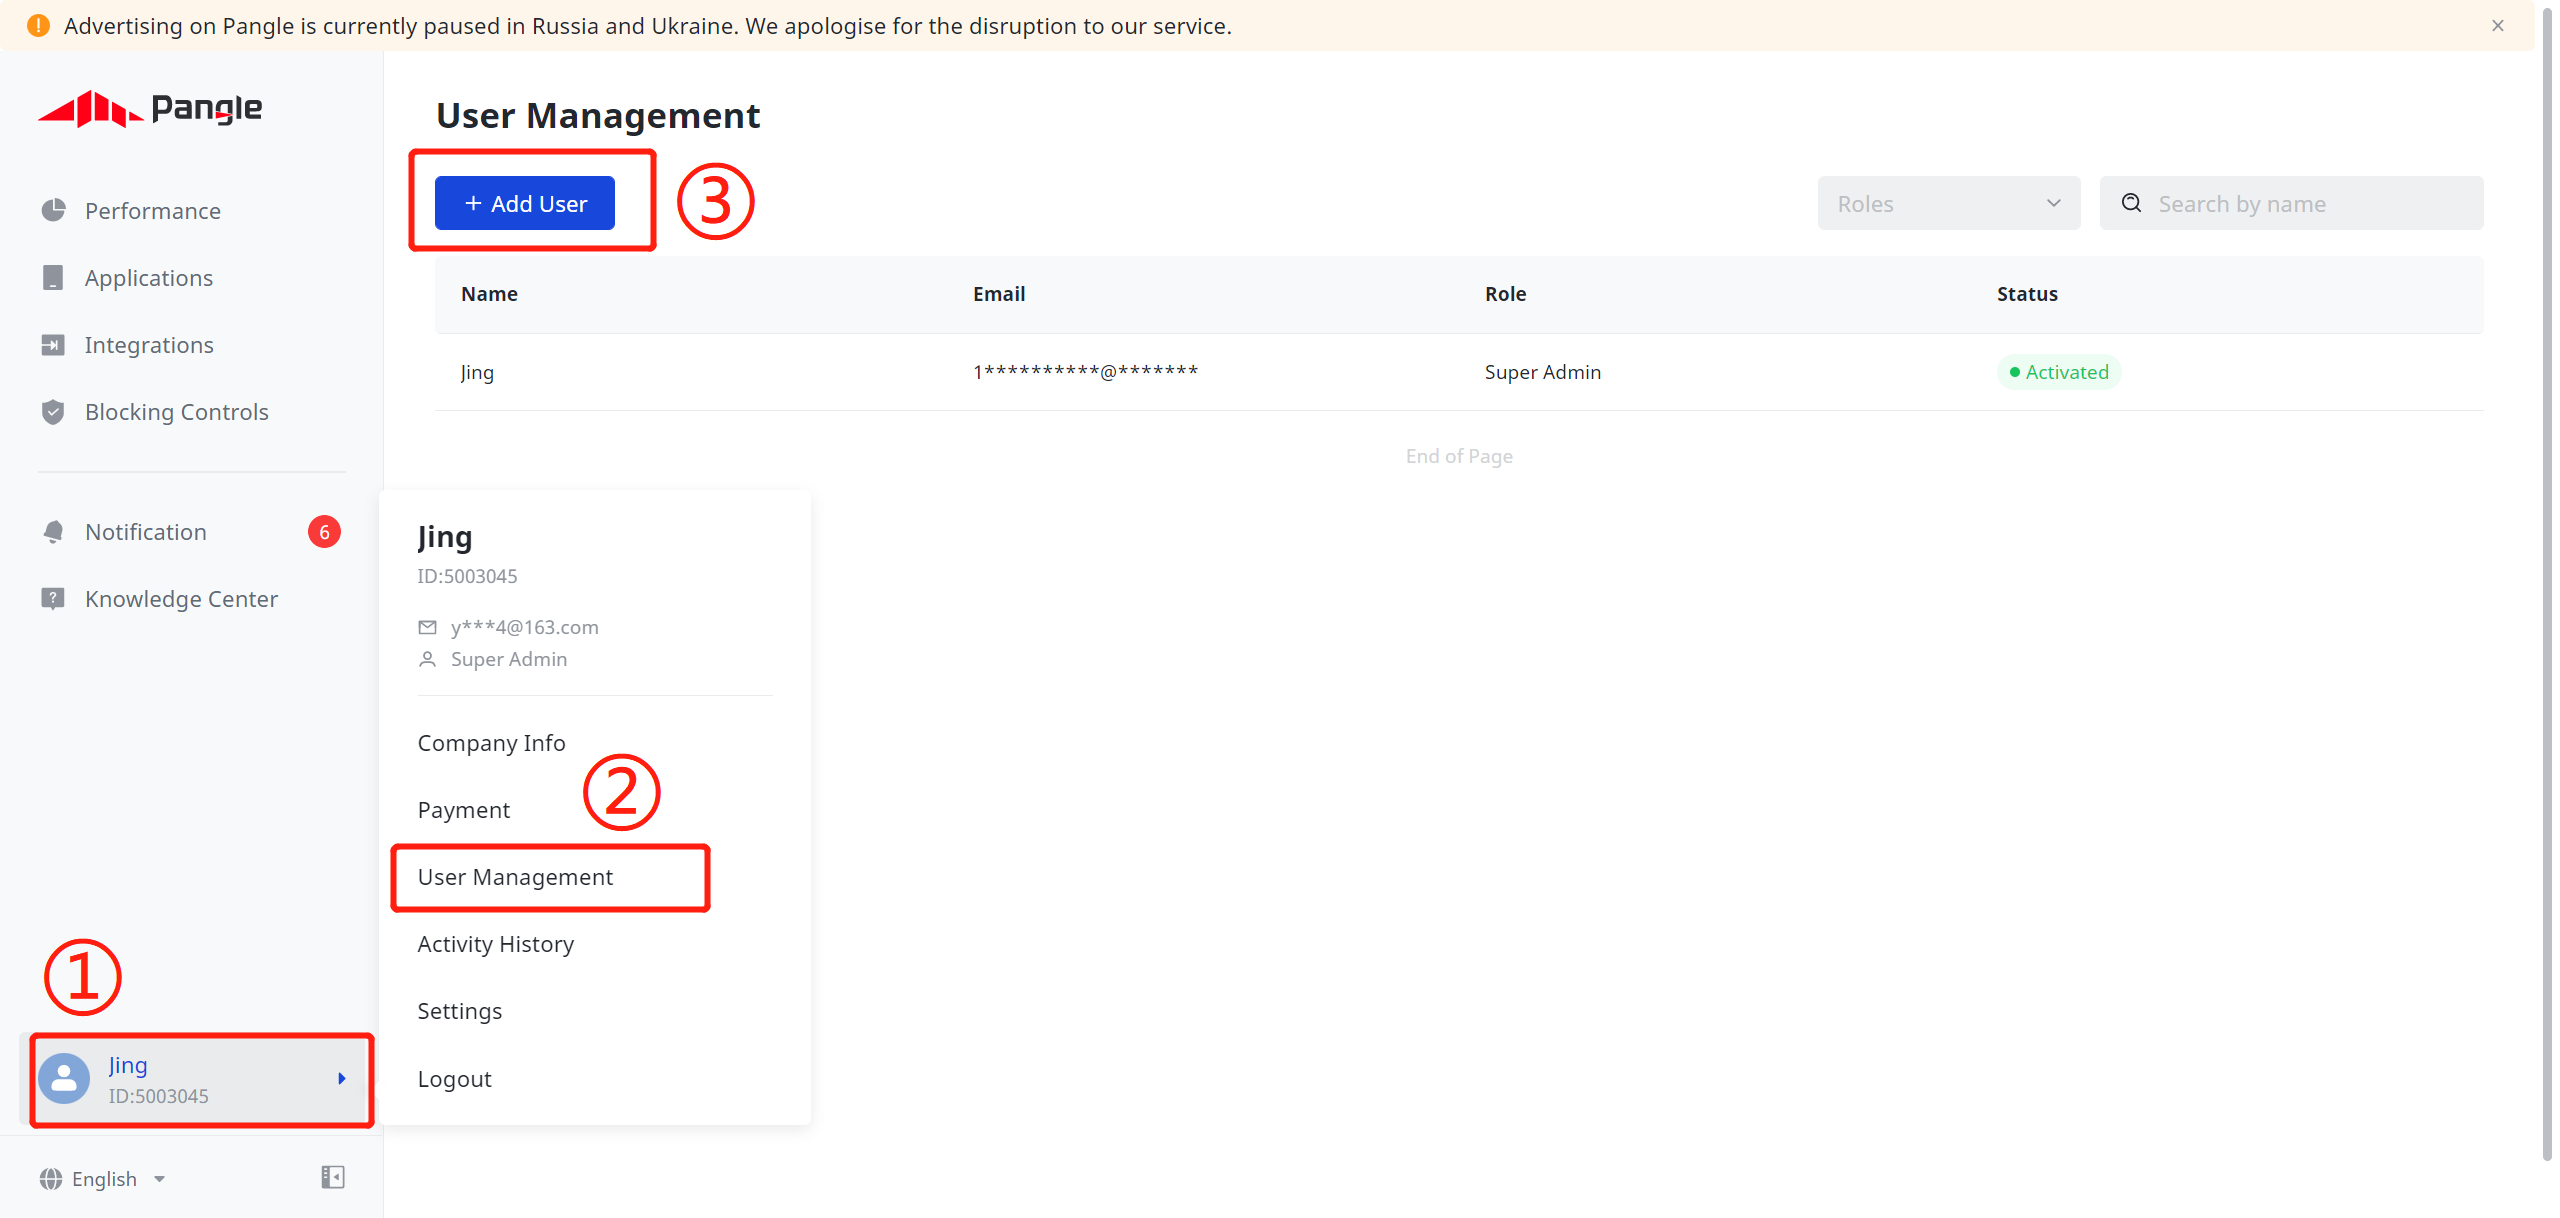
Task: Click the Pangle logo
Action: (x=150, y=108)
